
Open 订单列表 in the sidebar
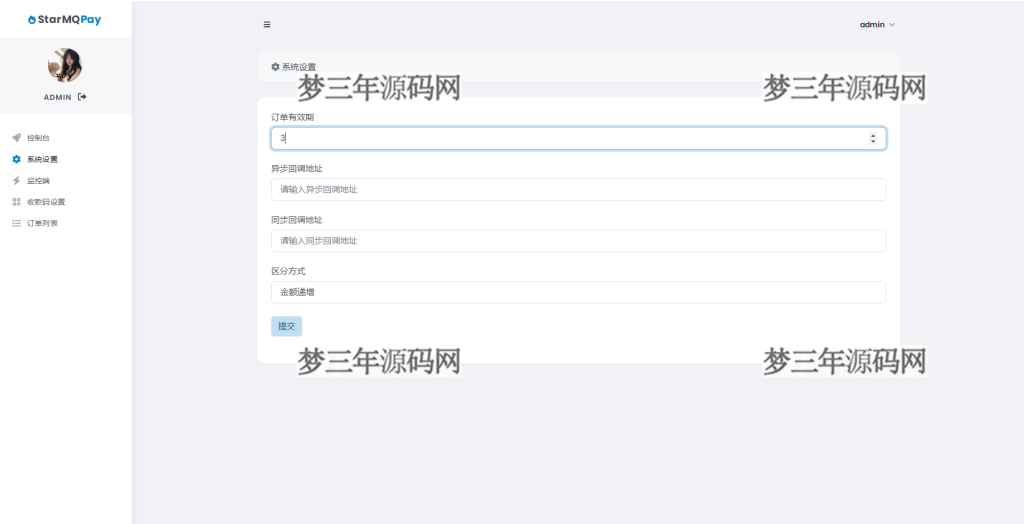click(42, 223)
